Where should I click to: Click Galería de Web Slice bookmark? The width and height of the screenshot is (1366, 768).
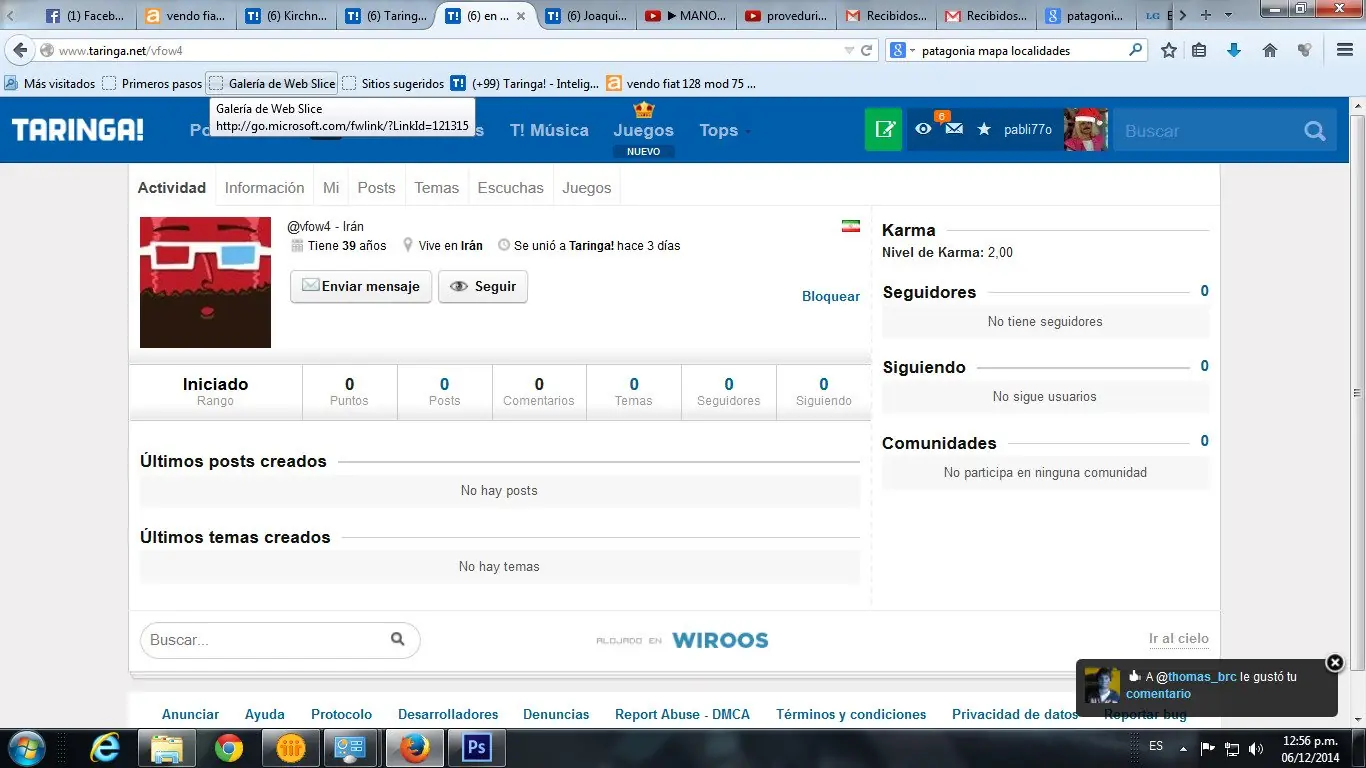tap(272, 84)
